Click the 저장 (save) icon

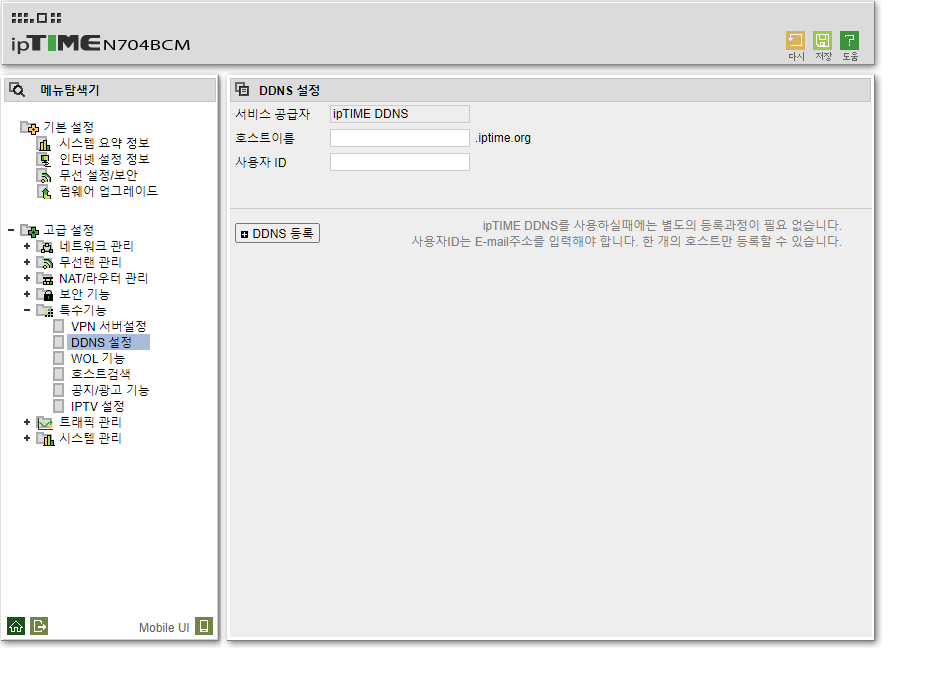click(822, 41)
